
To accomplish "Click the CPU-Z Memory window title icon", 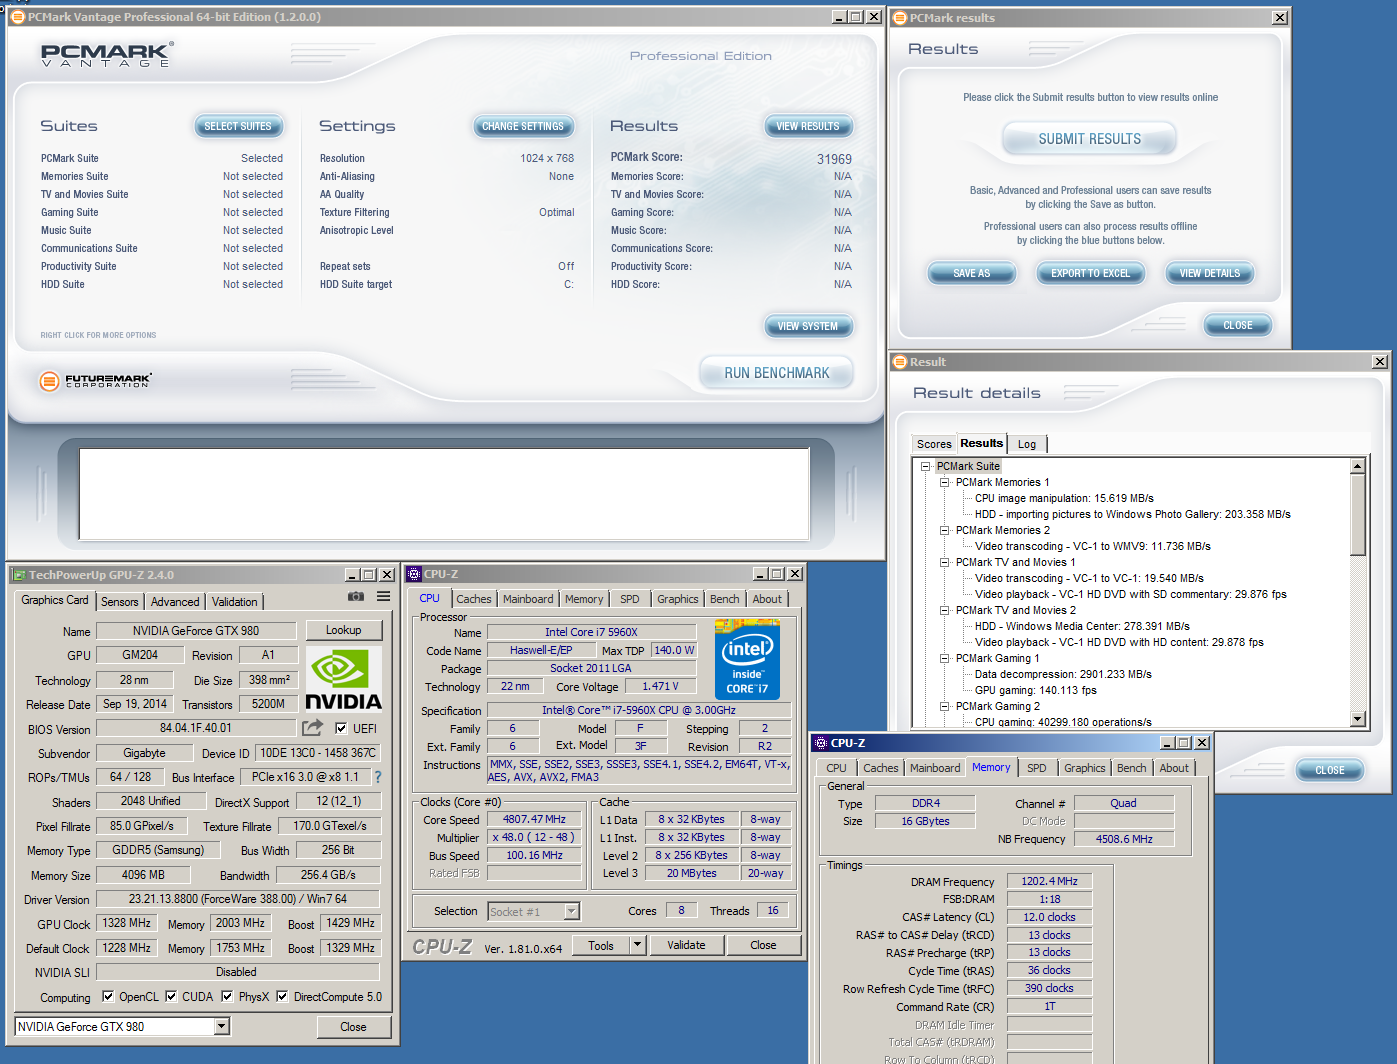I will [x=820, y=743].
